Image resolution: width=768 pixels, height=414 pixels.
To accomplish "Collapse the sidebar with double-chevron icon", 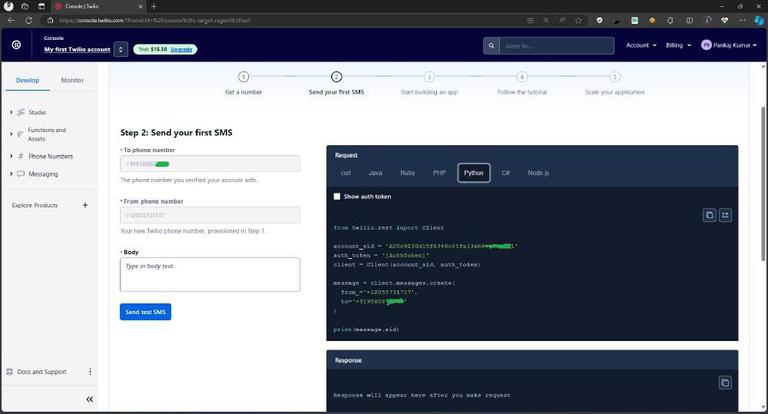I will coord(90,399).
